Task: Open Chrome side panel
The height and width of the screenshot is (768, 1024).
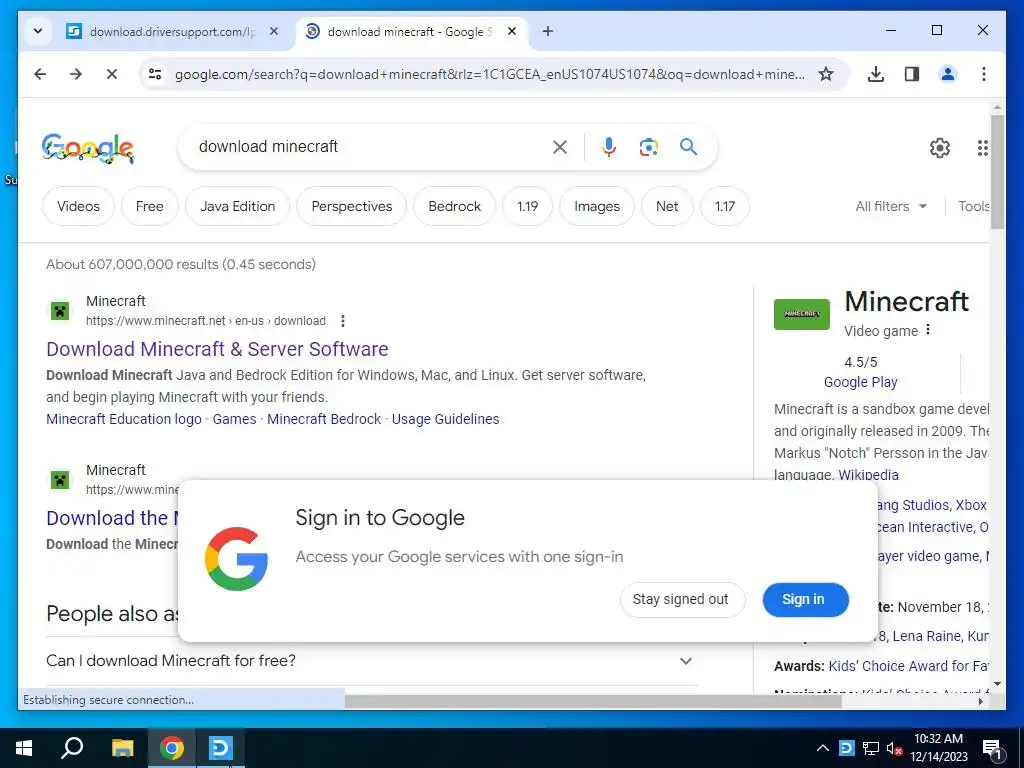Action: tap(912, 74)
